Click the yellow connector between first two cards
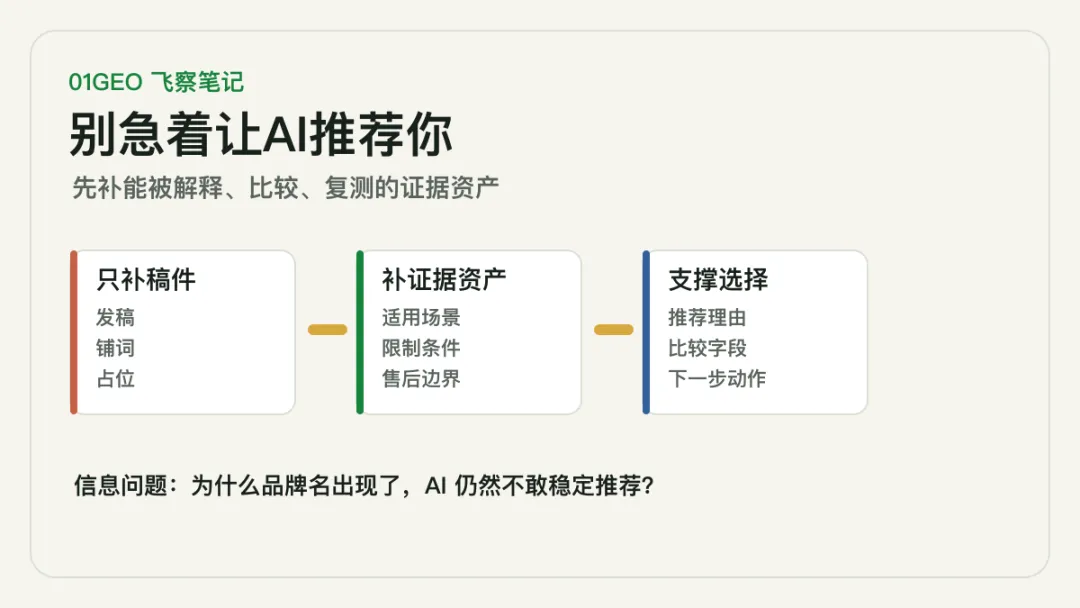Screen dimensions: 1080x608 click(x=327, y=330)
